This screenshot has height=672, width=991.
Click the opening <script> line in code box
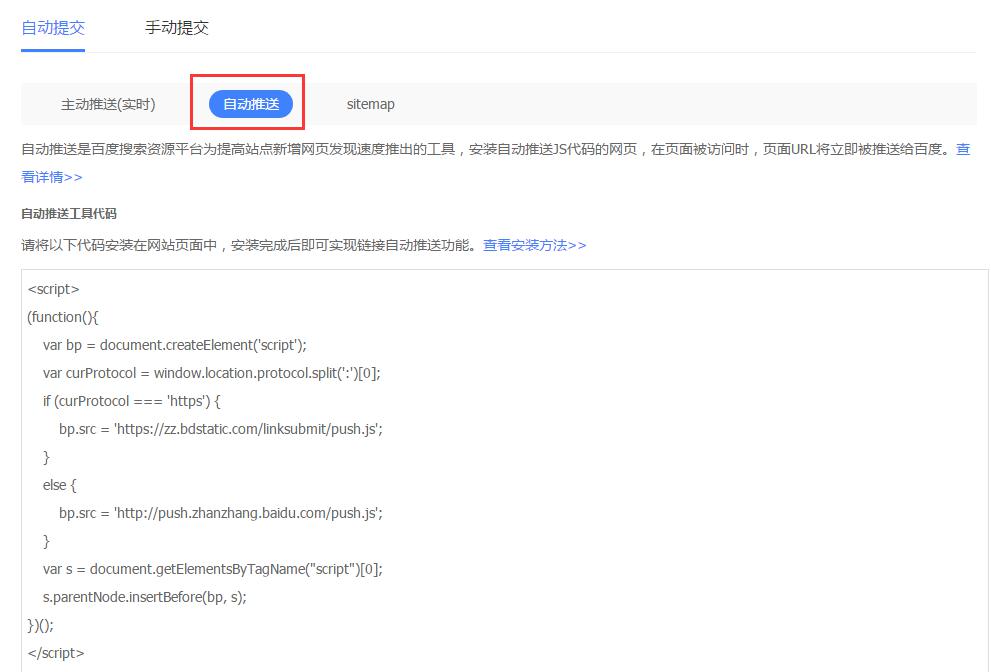tap(54, 290)
